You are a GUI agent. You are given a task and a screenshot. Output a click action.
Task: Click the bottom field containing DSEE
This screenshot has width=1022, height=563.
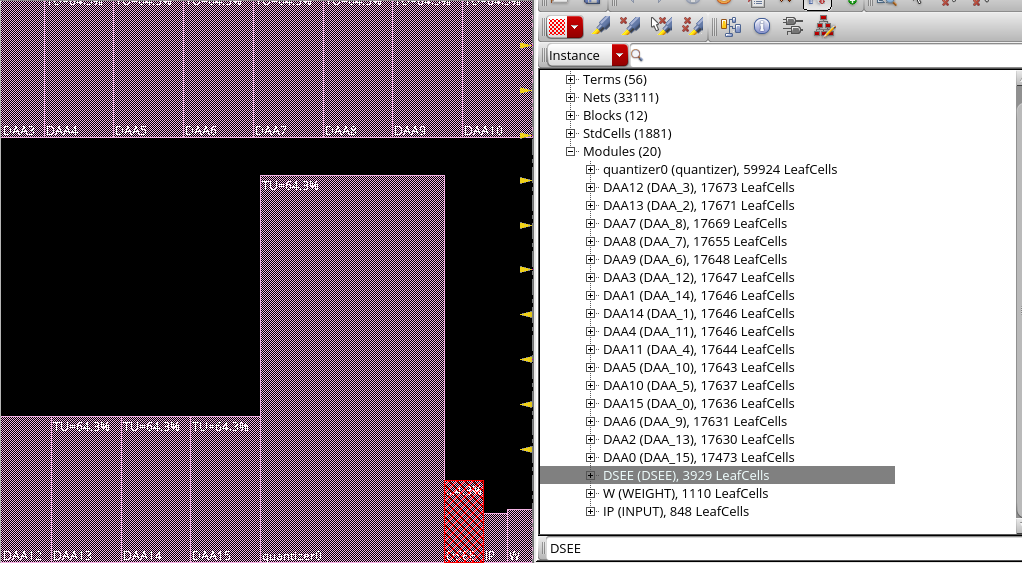pyautogui.click(x=780, y=548)
